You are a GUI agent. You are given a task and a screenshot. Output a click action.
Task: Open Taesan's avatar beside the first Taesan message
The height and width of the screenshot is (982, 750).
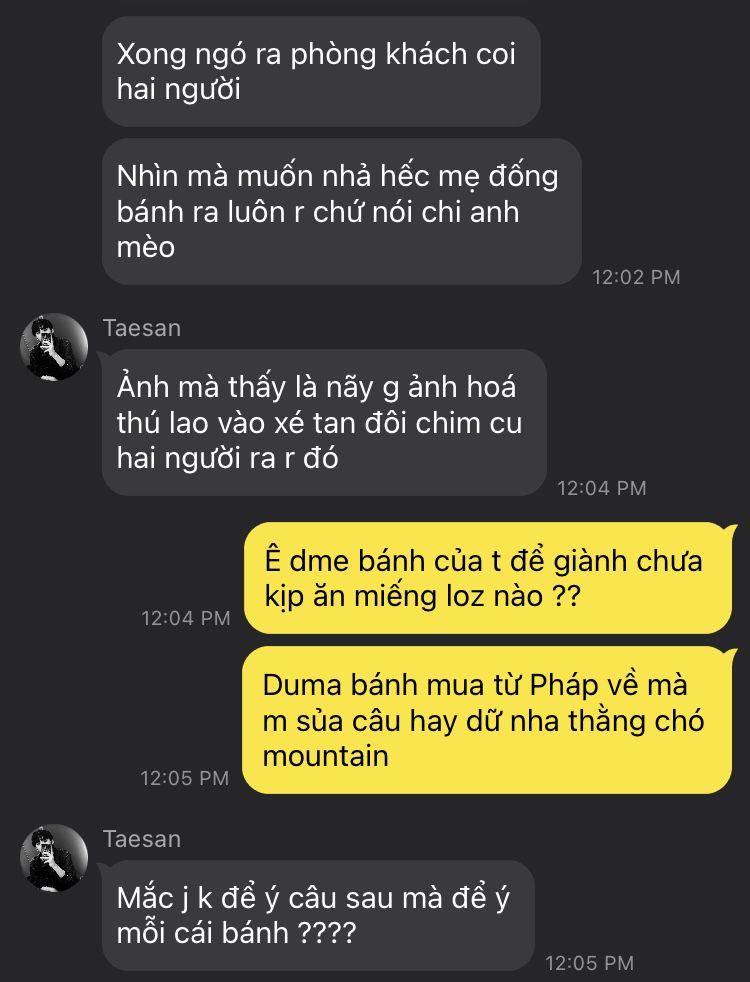point(54,347)
